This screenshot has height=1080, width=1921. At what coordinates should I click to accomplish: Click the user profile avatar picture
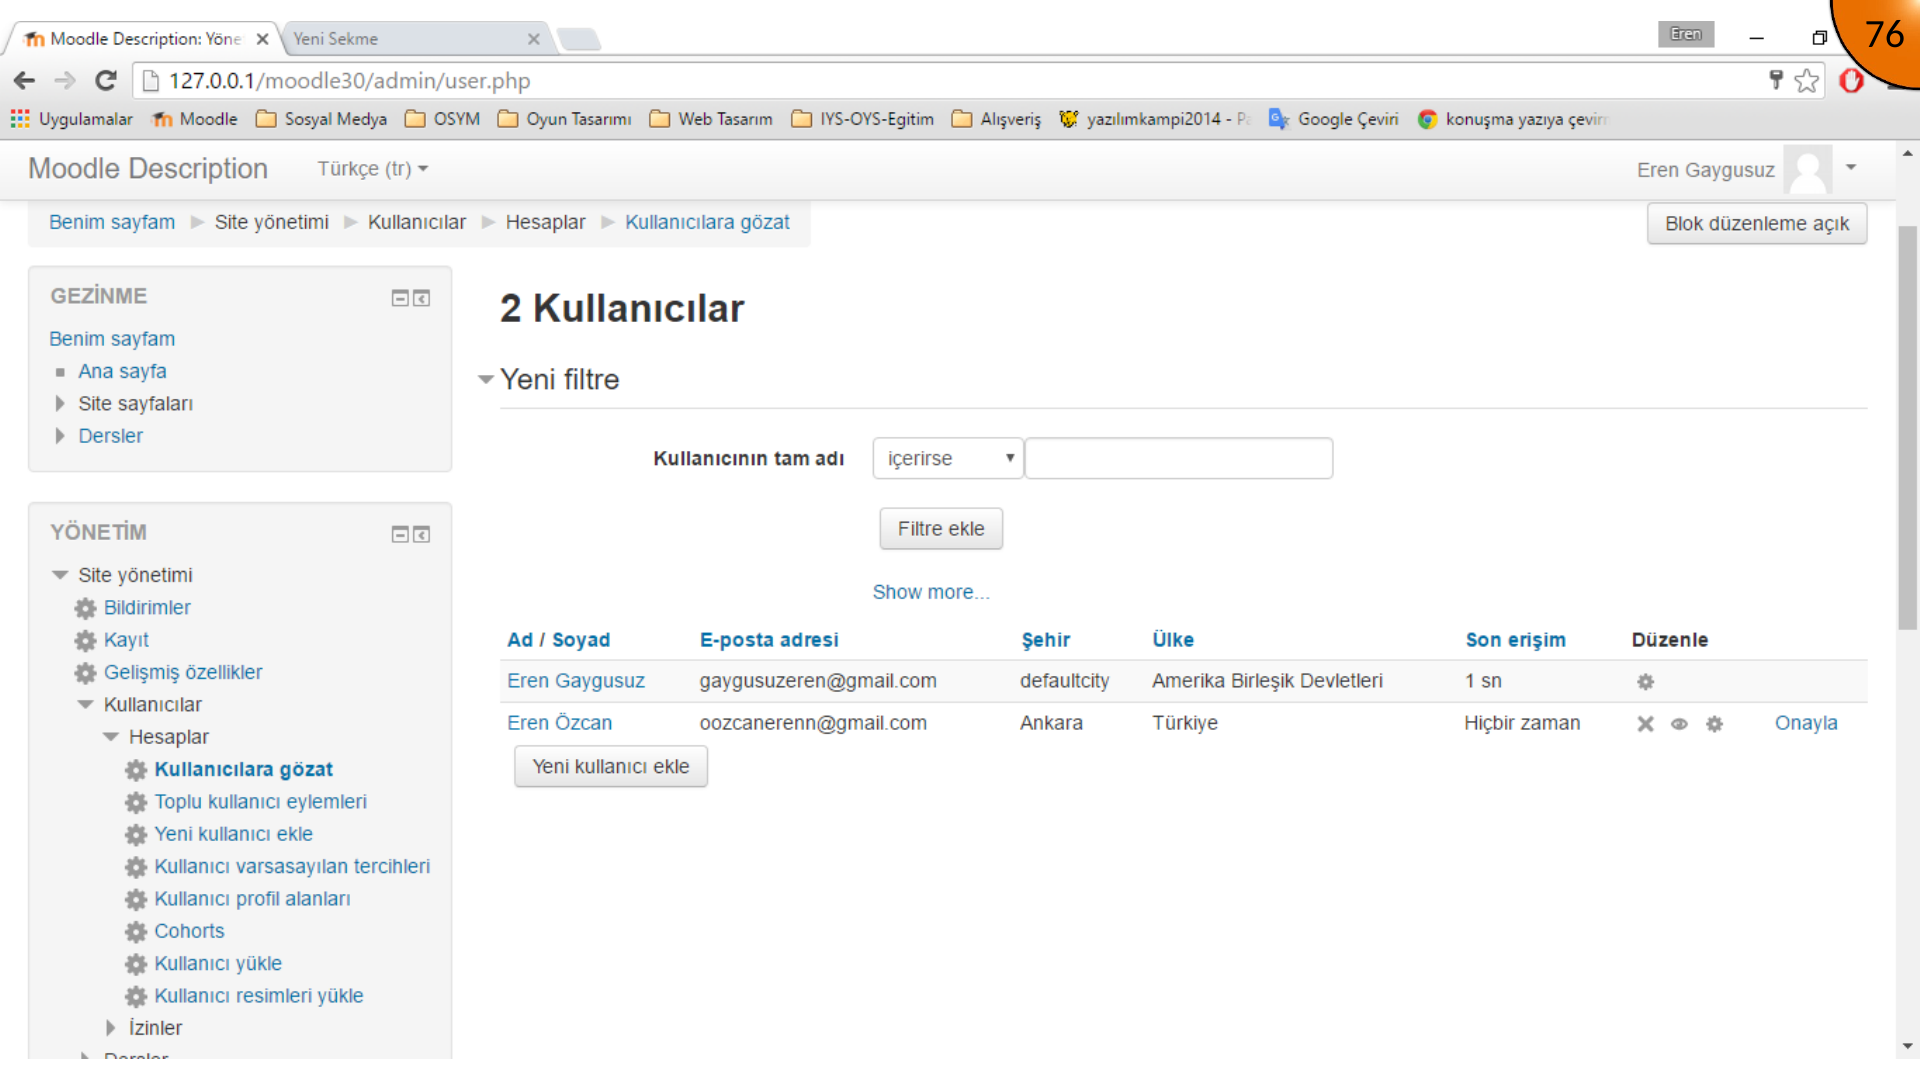(1808, 170)
